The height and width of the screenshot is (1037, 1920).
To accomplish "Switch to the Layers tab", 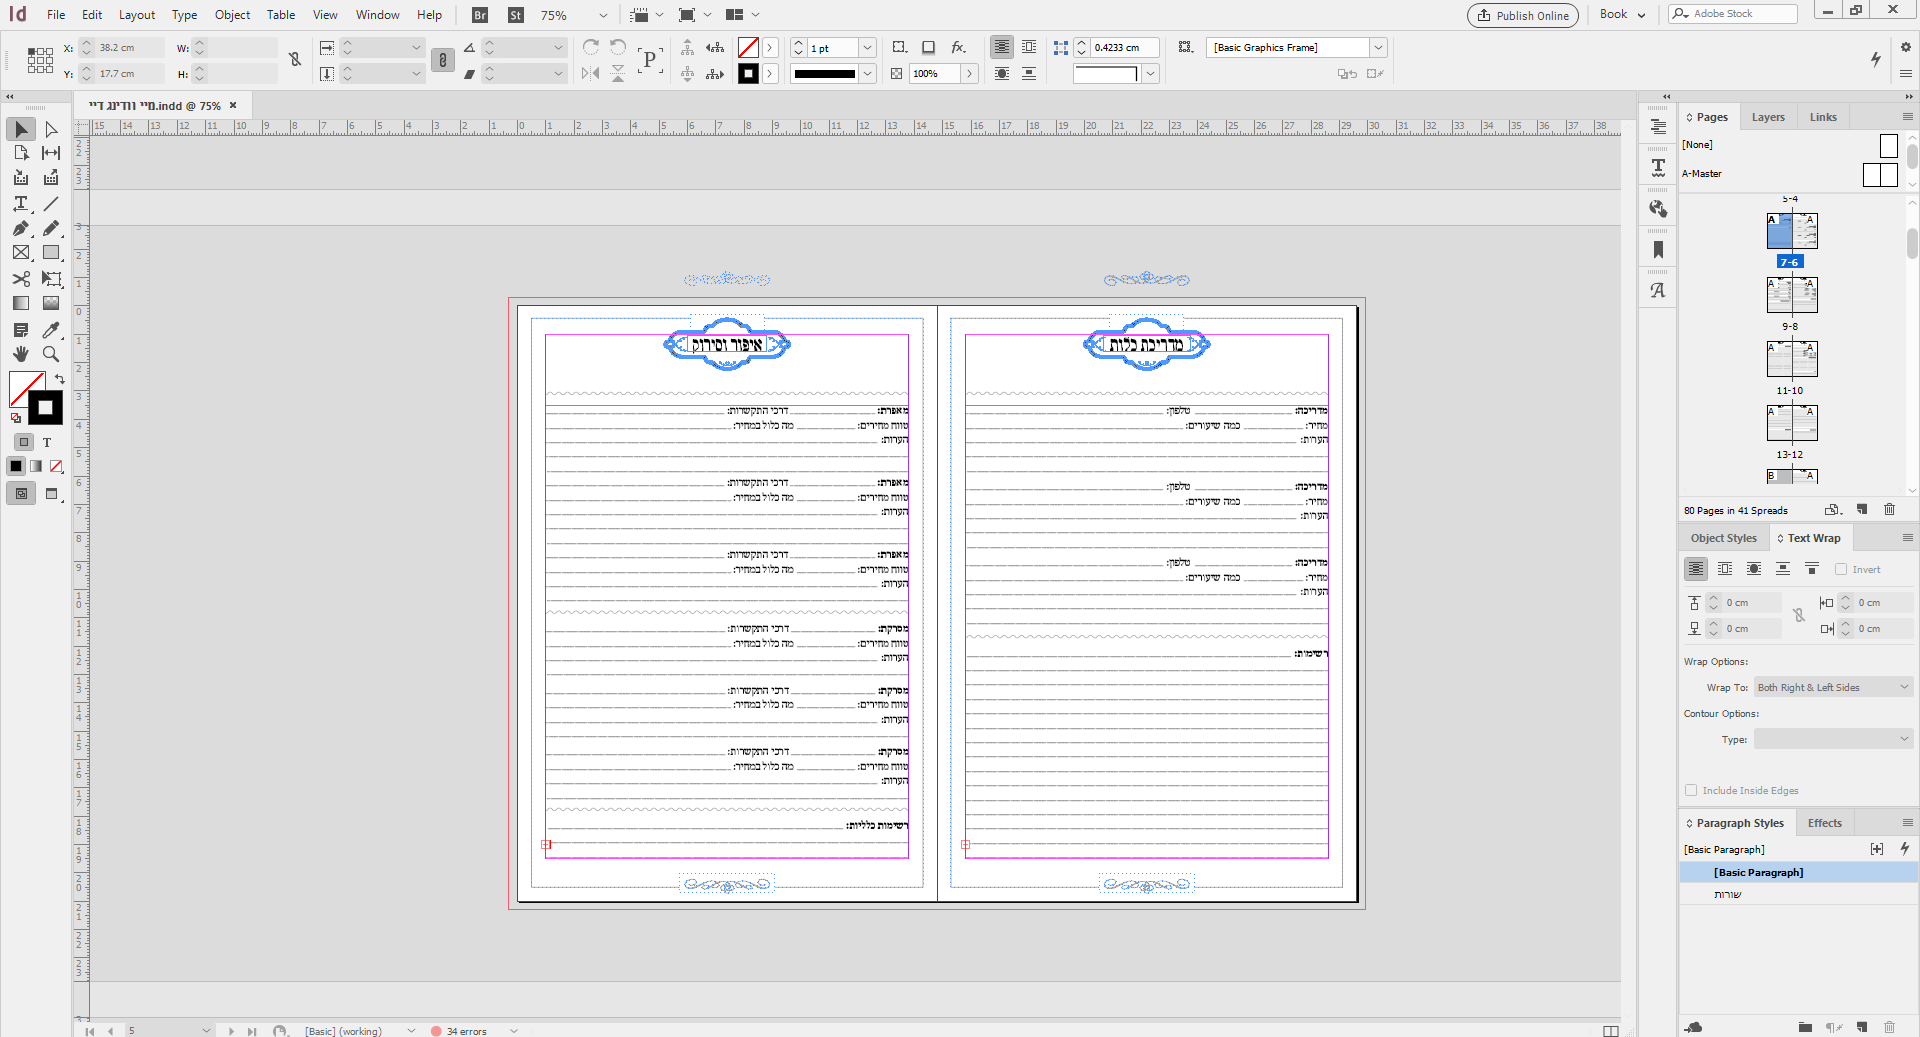I will [x=1767, y=117].
